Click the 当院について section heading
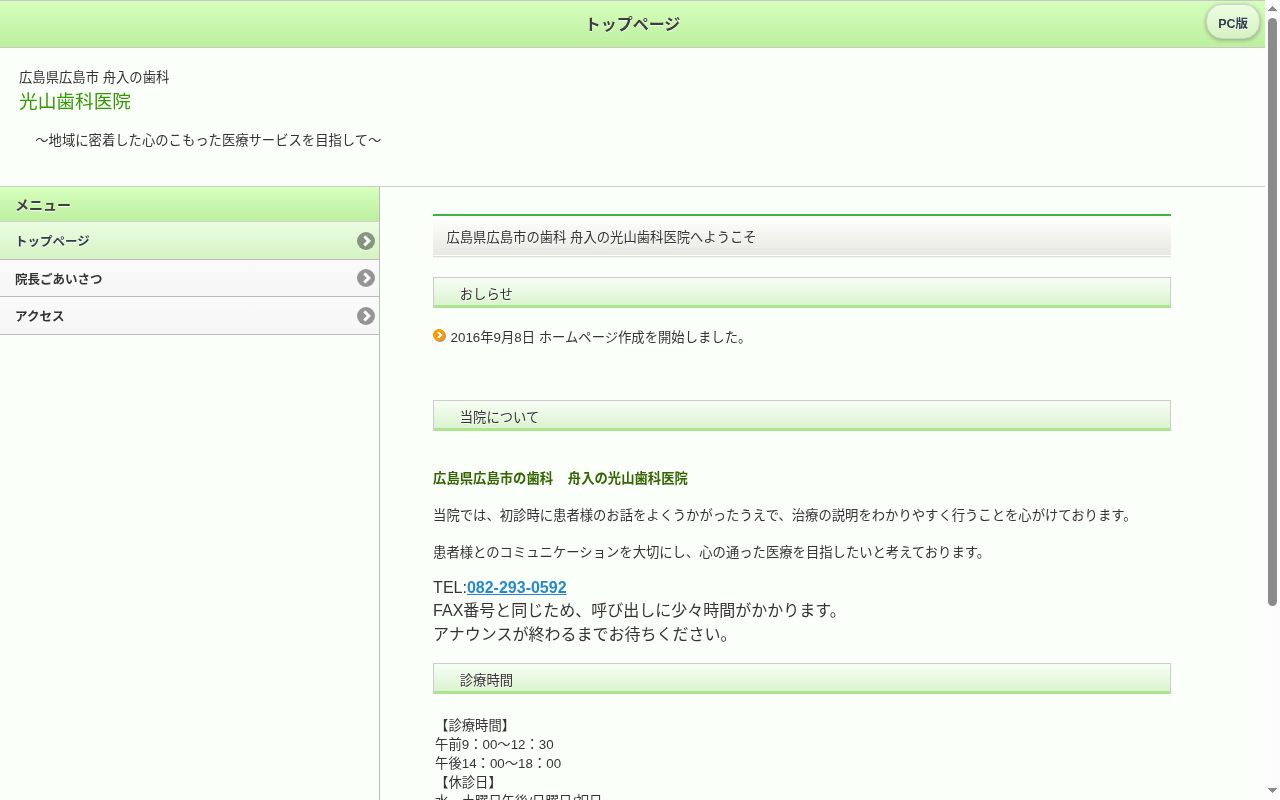This screenshot has height=800, width=1280. point(801,416)
